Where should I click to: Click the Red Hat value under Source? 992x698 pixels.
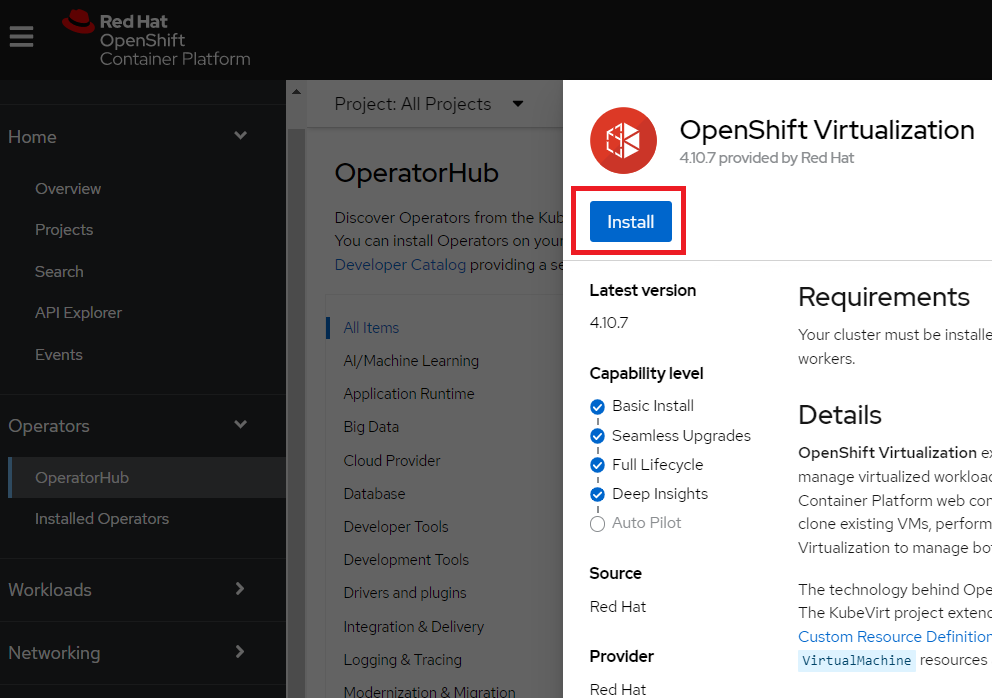(617, 607)
